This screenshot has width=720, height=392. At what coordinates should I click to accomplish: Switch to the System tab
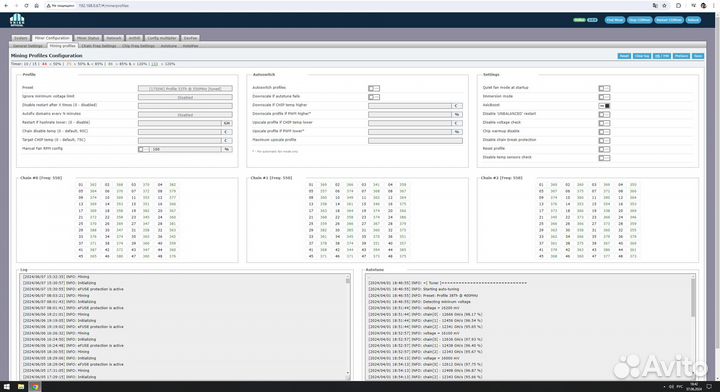click(21, 38)
